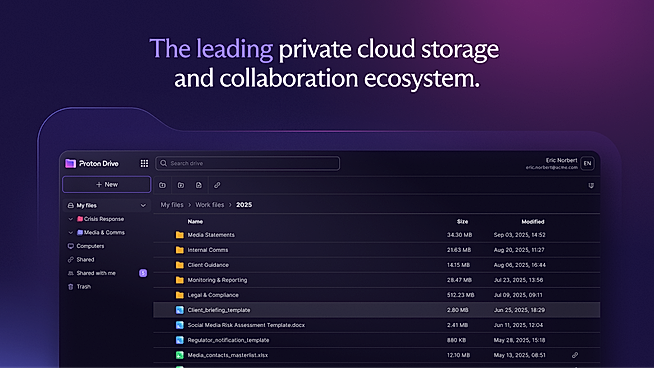The width and height of the screenshot is (654, 368).
Task: Open Shared with me section
Action: point(96,273)
